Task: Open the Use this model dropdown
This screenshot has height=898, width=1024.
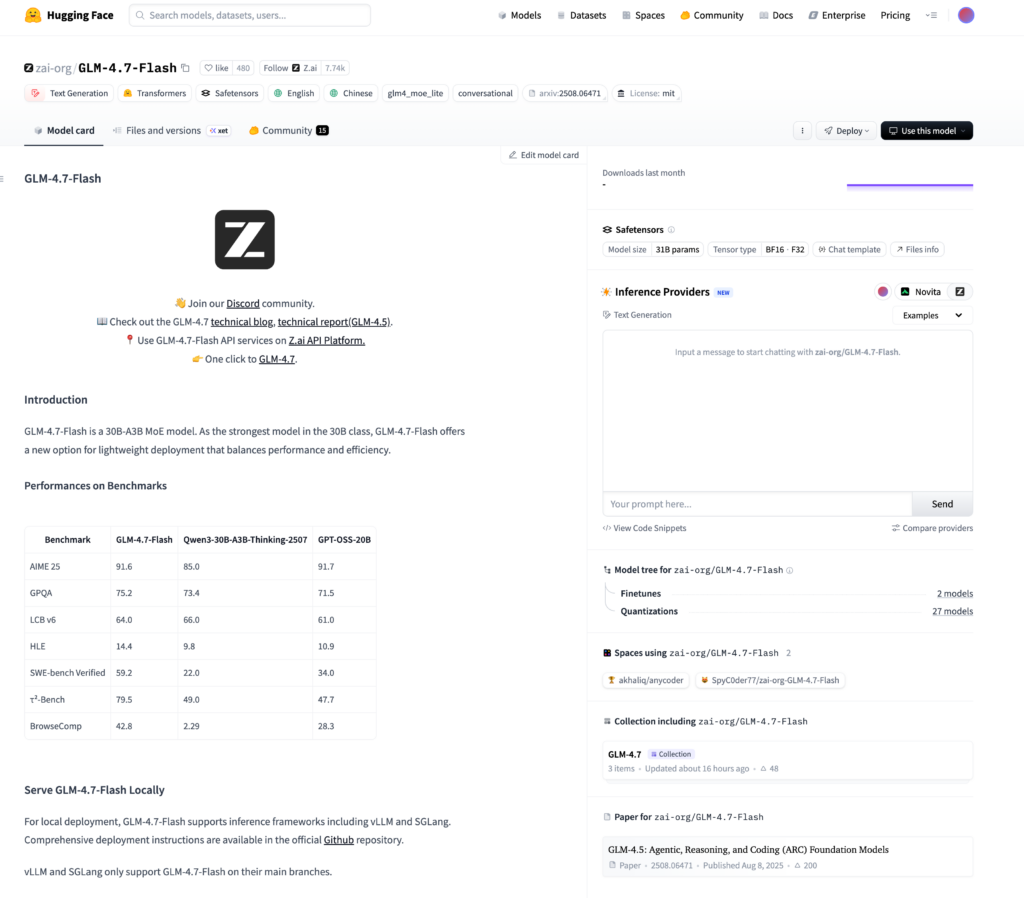Action: click(x=926, y=131)
